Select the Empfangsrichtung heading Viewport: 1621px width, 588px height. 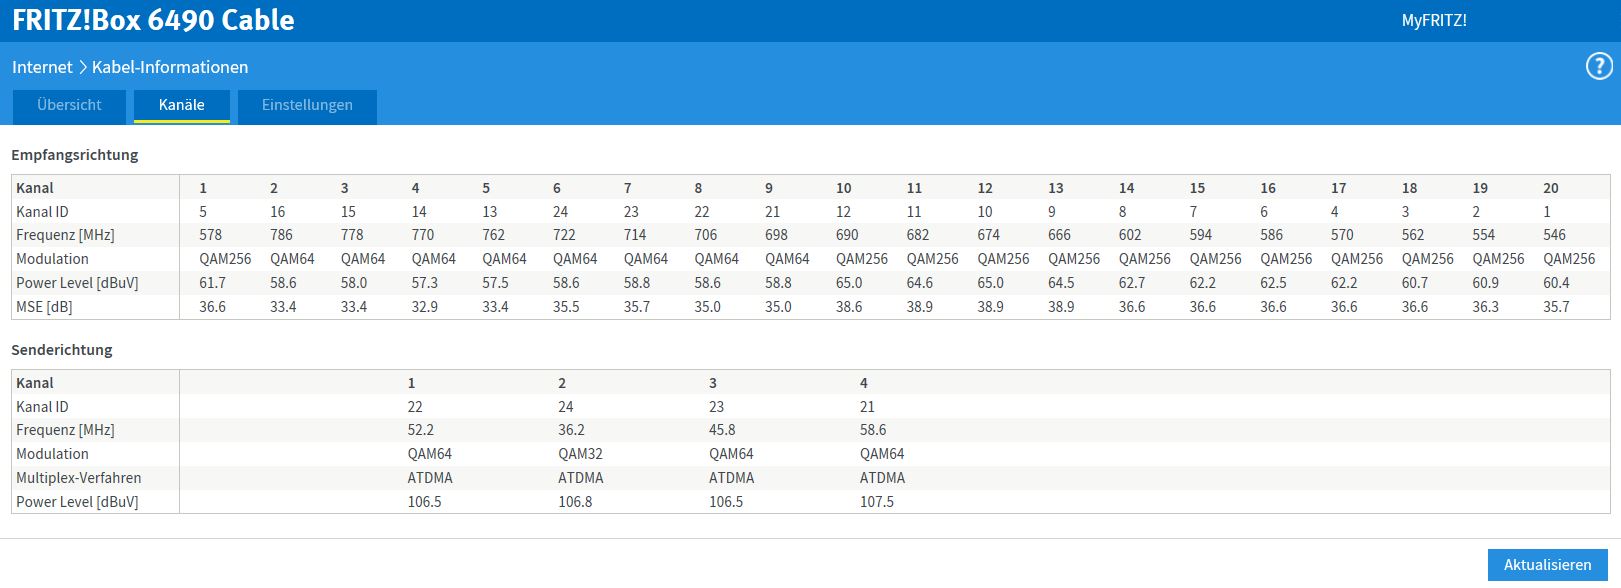tap(75, 155)
